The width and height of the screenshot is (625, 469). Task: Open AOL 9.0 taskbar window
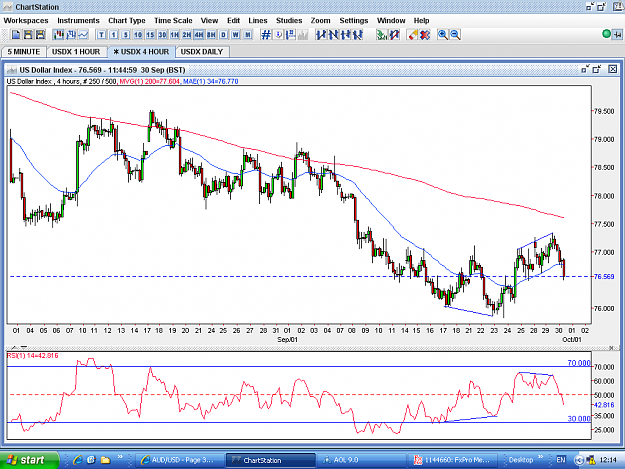pyautogui.click(x=362, y=460)
